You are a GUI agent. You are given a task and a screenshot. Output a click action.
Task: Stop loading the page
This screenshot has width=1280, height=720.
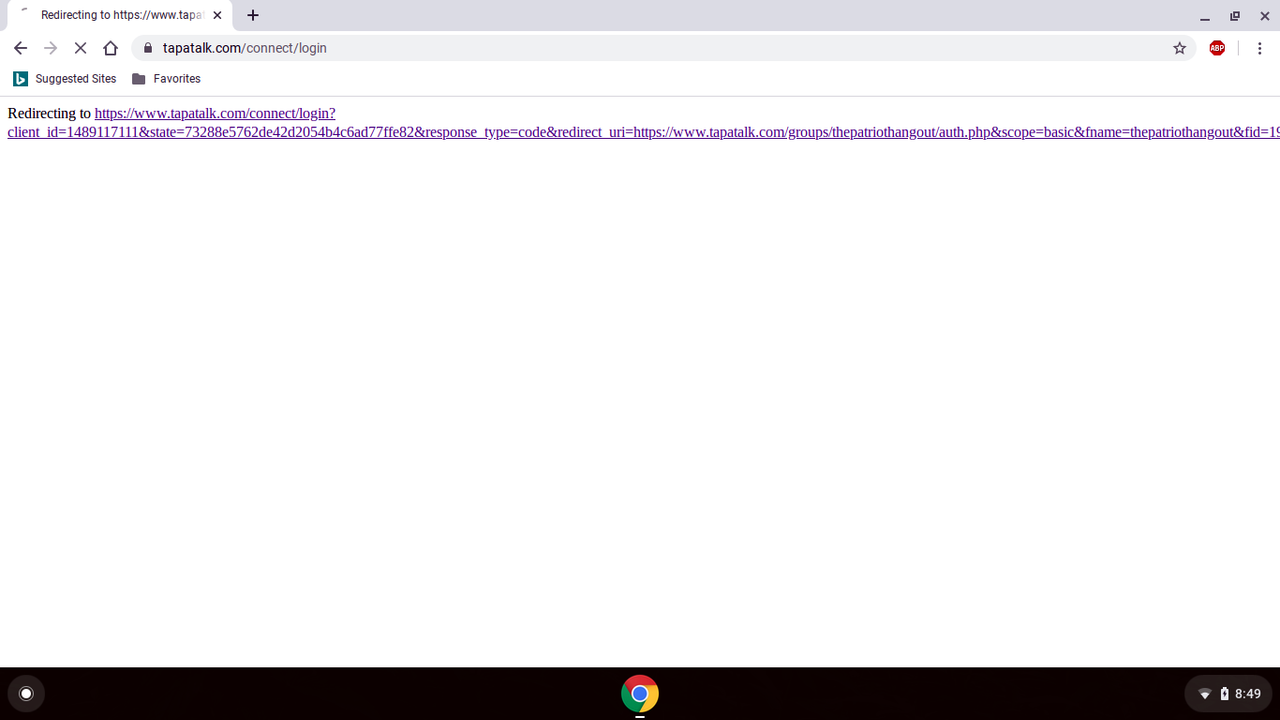coord(80,48)
